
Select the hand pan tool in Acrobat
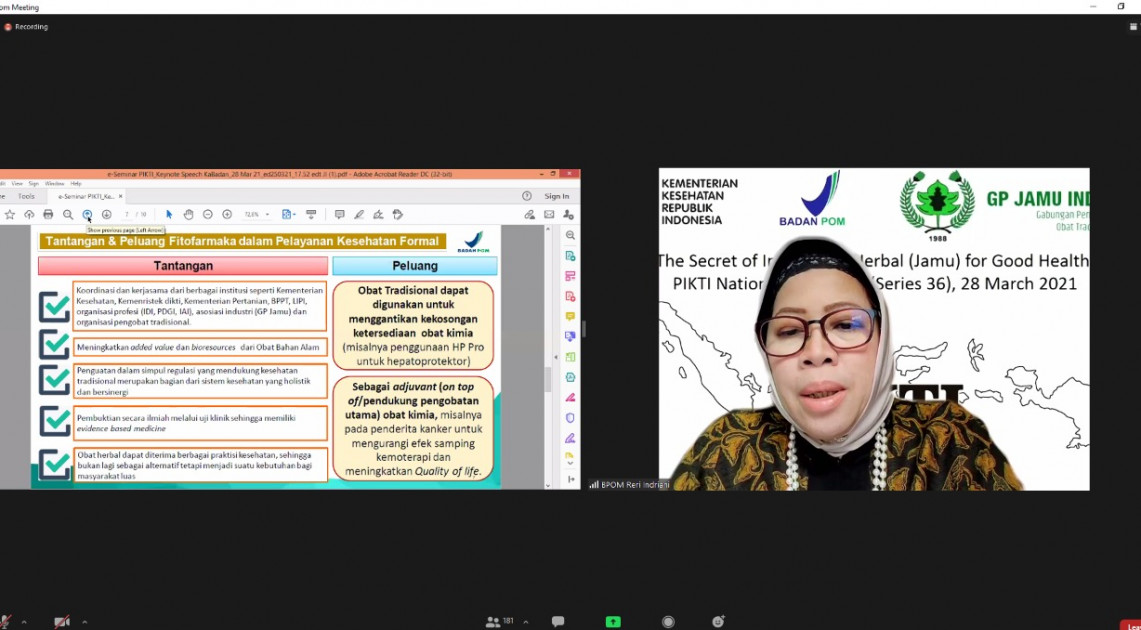coord(188,215)
